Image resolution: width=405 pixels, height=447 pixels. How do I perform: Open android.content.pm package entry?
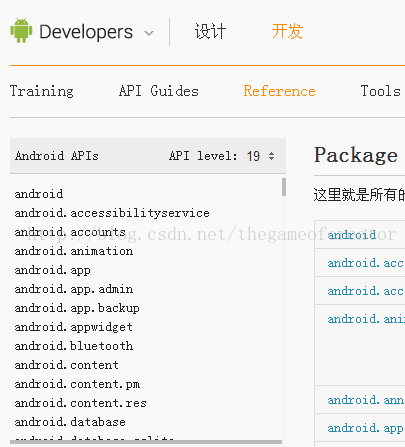pyautogui.click(x=77, y=384)
